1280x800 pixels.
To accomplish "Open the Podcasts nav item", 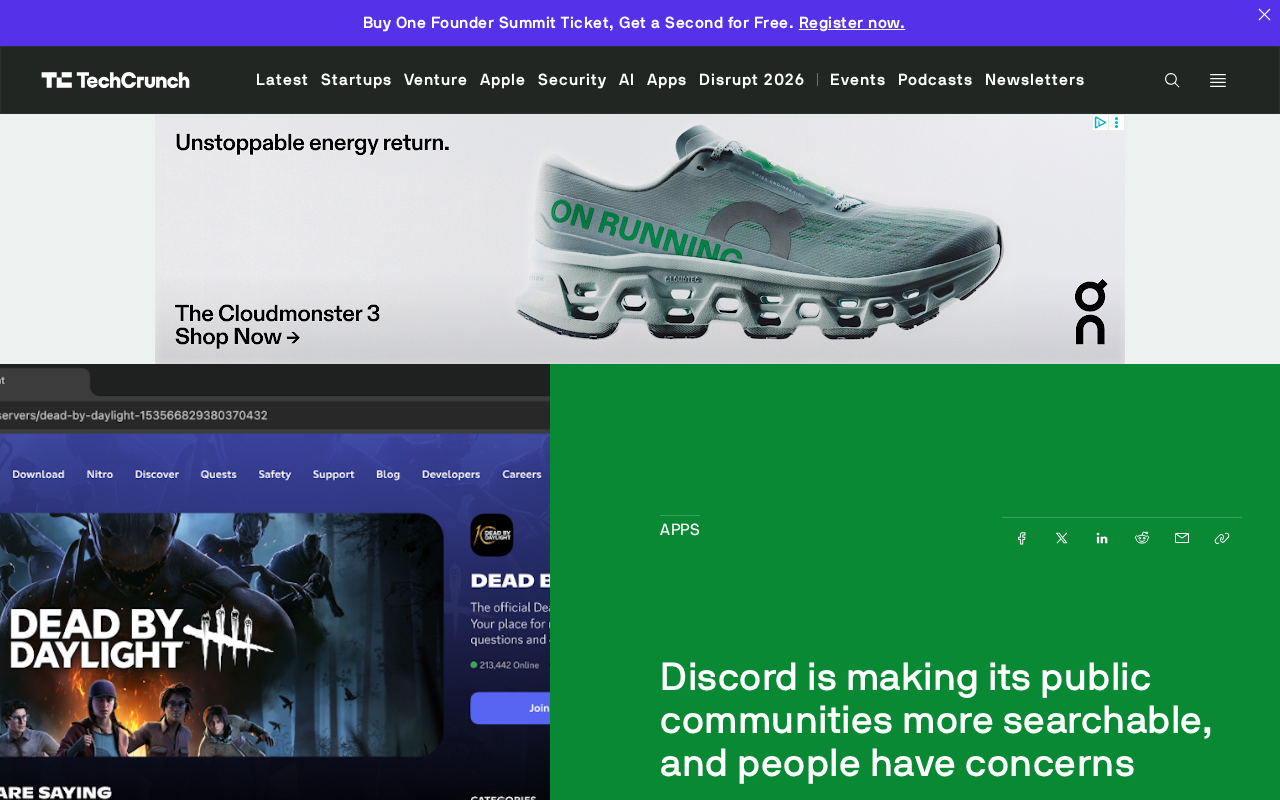I will coord(935,80).
